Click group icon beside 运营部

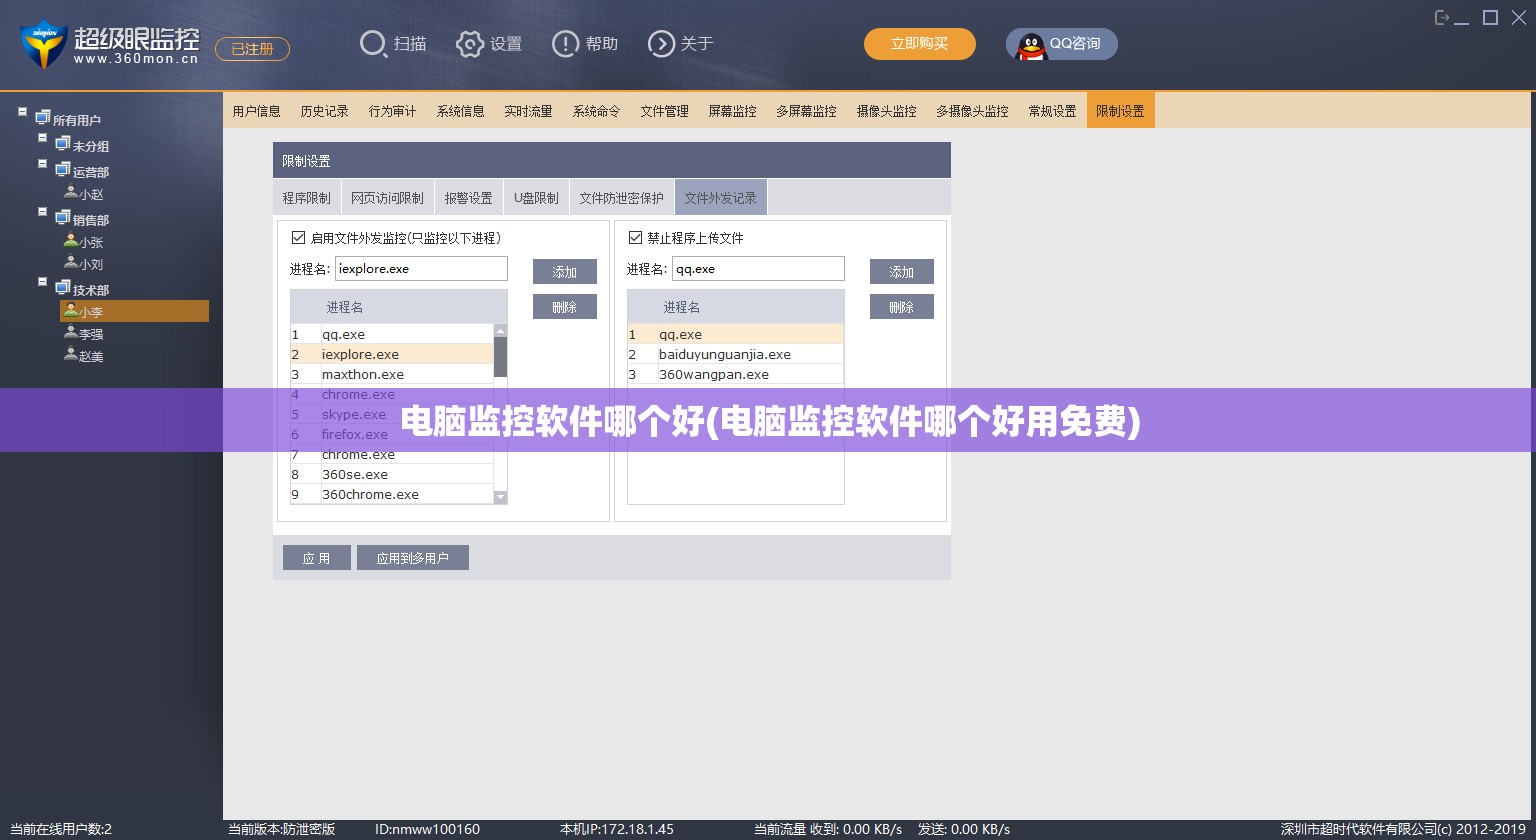[62, 171]
